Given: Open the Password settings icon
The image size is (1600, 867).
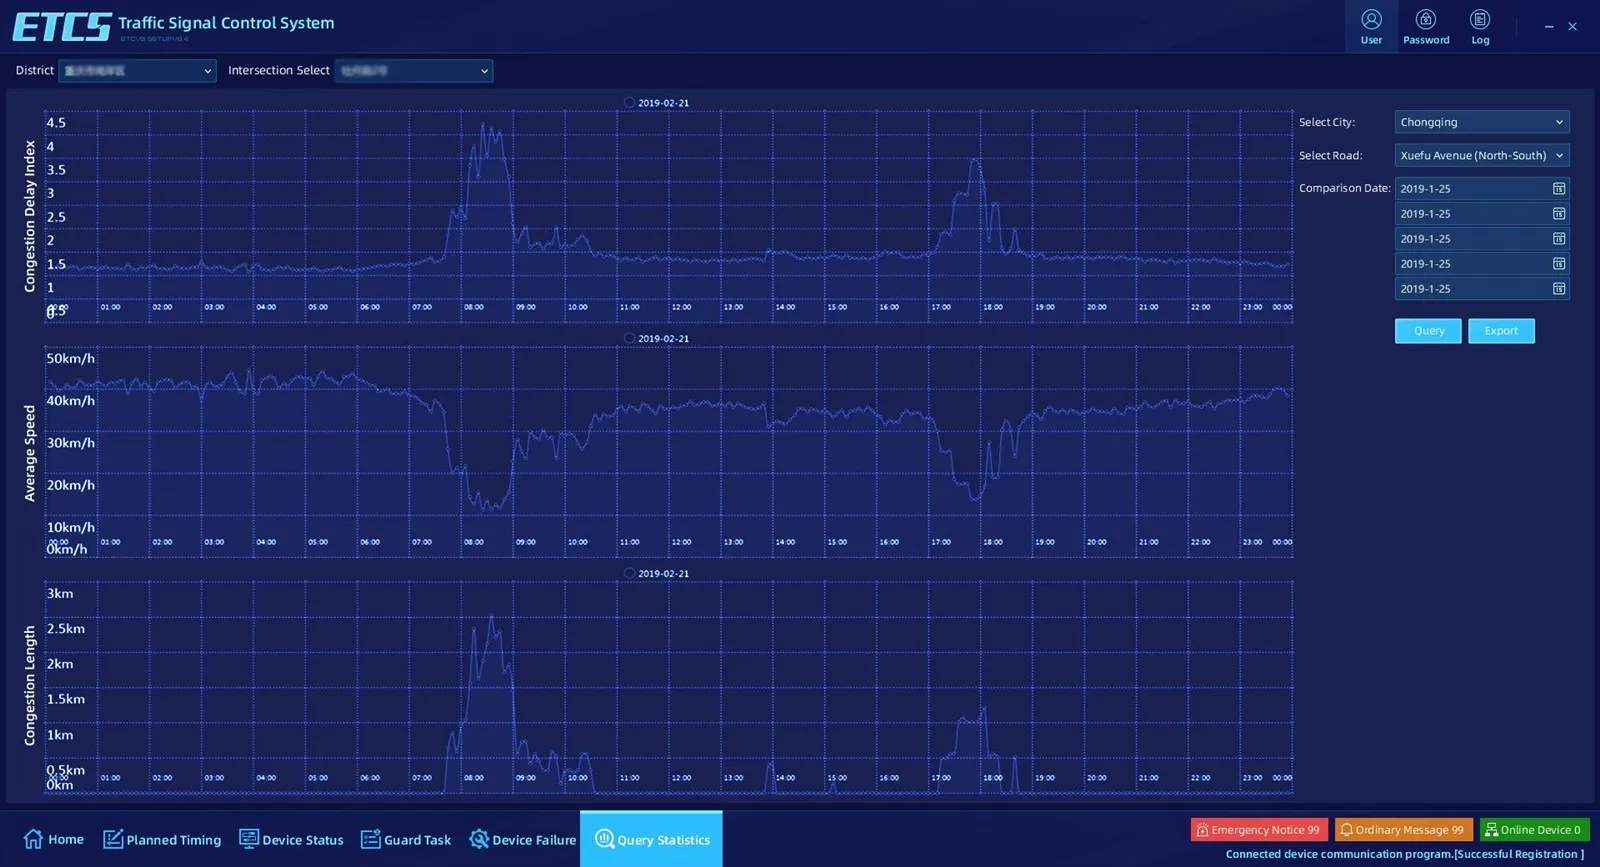Looking at the screenshot, I should tap(1426, 27).
